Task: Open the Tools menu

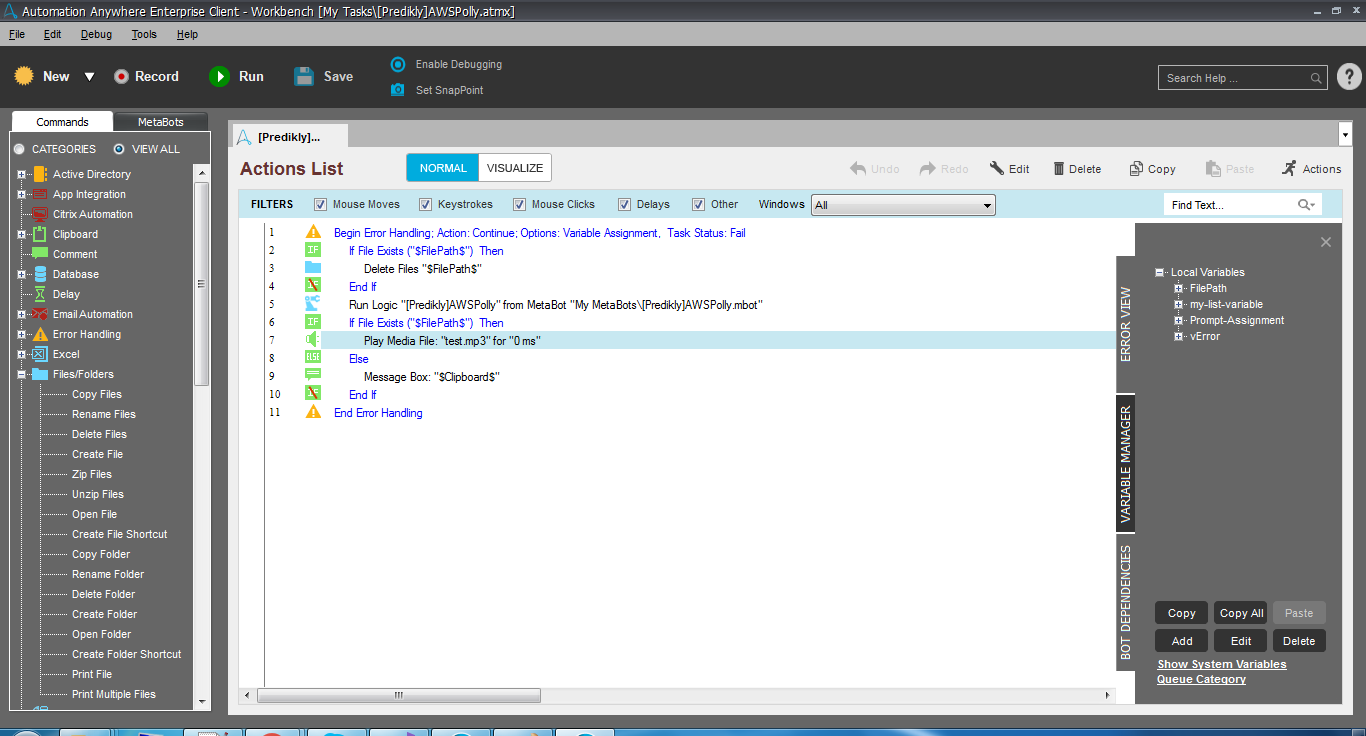Action: [144, 34]
